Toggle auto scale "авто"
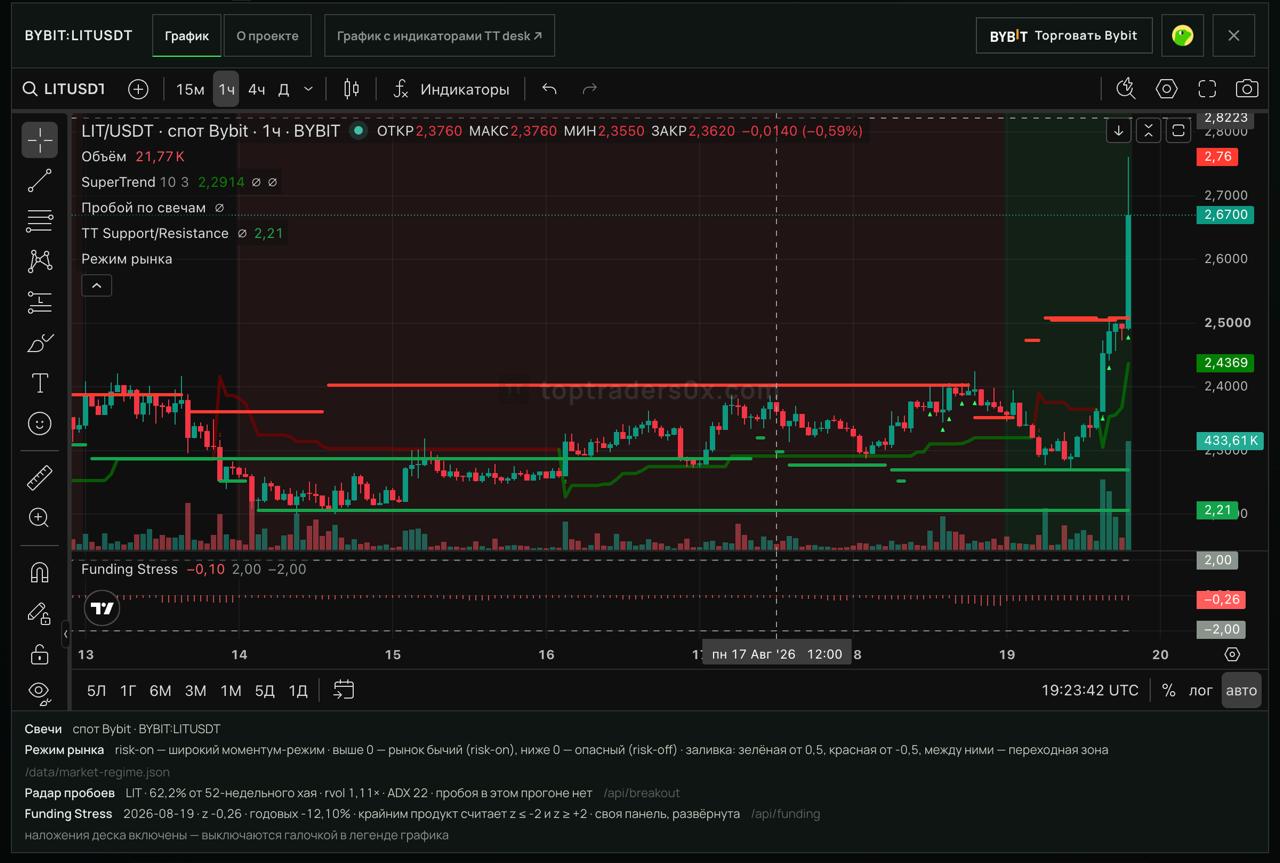 1241,690
